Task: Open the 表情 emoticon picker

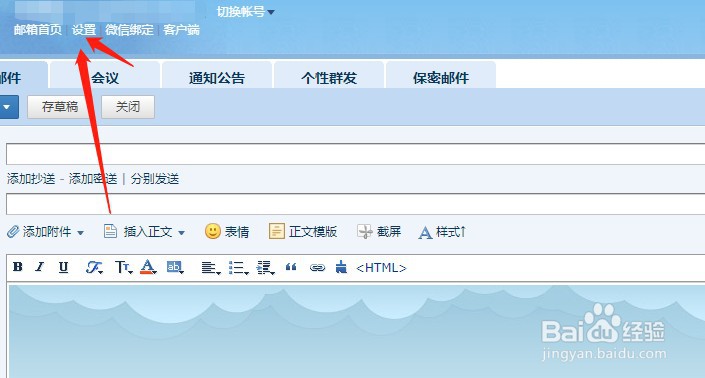Action: pyautogui.click(x=227, y=231)
